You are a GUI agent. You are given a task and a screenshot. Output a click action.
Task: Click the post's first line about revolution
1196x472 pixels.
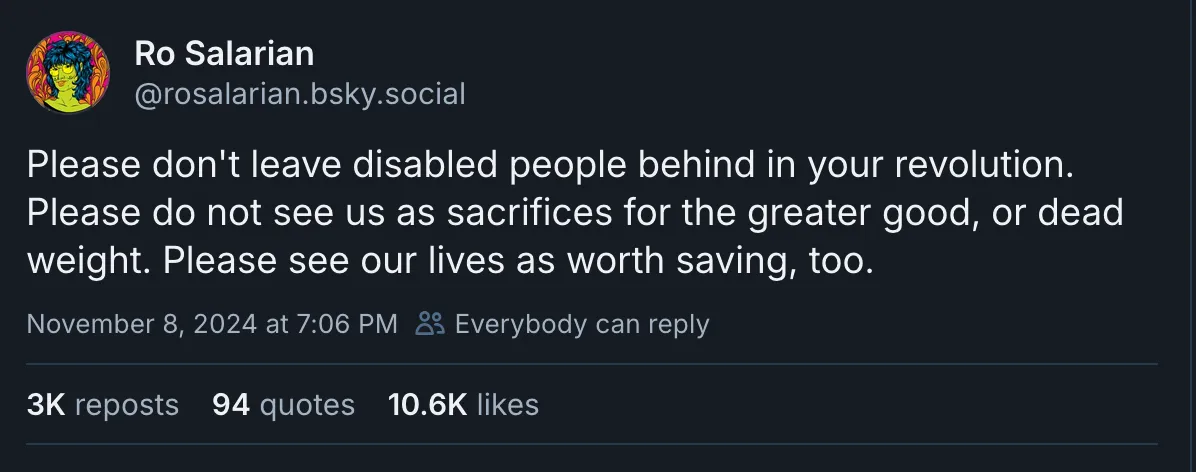pyautogui.click(x=551, y=165)
